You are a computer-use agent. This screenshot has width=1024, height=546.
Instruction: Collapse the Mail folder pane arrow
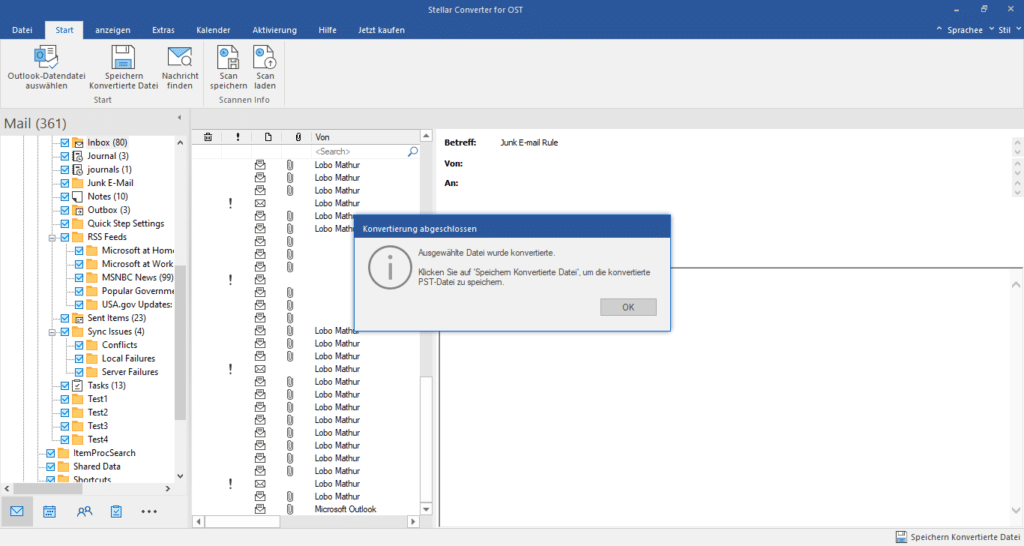point(179,118)
